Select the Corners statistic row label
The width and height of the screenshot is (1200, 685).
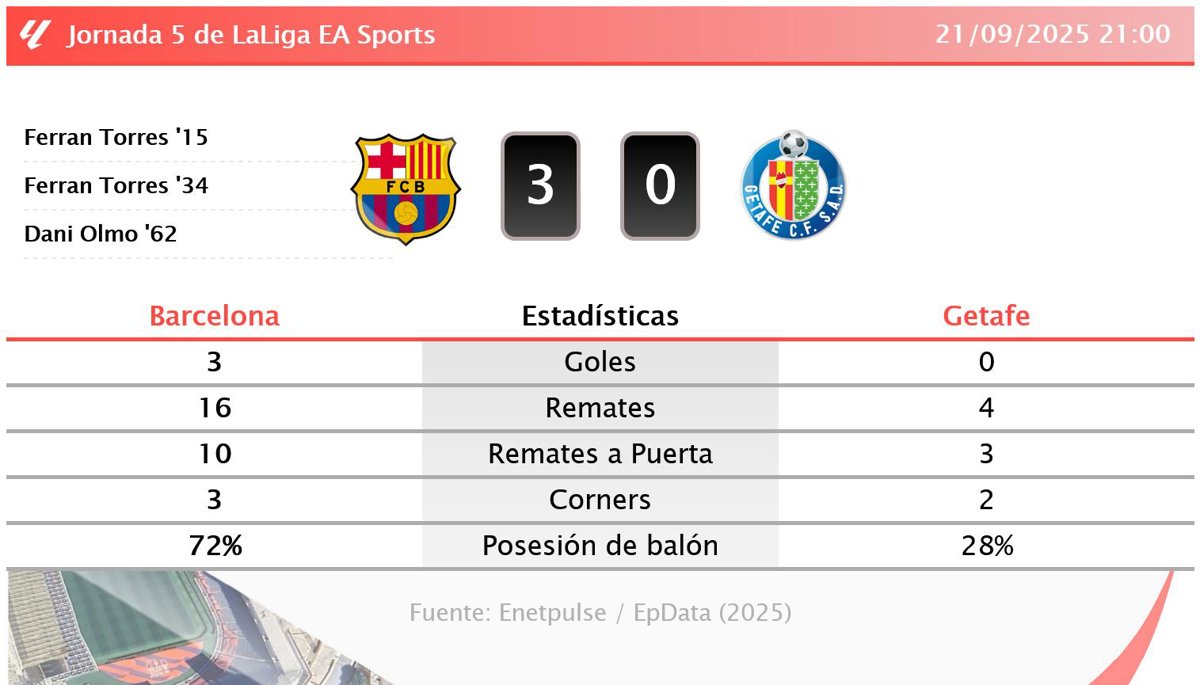pyautogui.click(x=600, y=500)
